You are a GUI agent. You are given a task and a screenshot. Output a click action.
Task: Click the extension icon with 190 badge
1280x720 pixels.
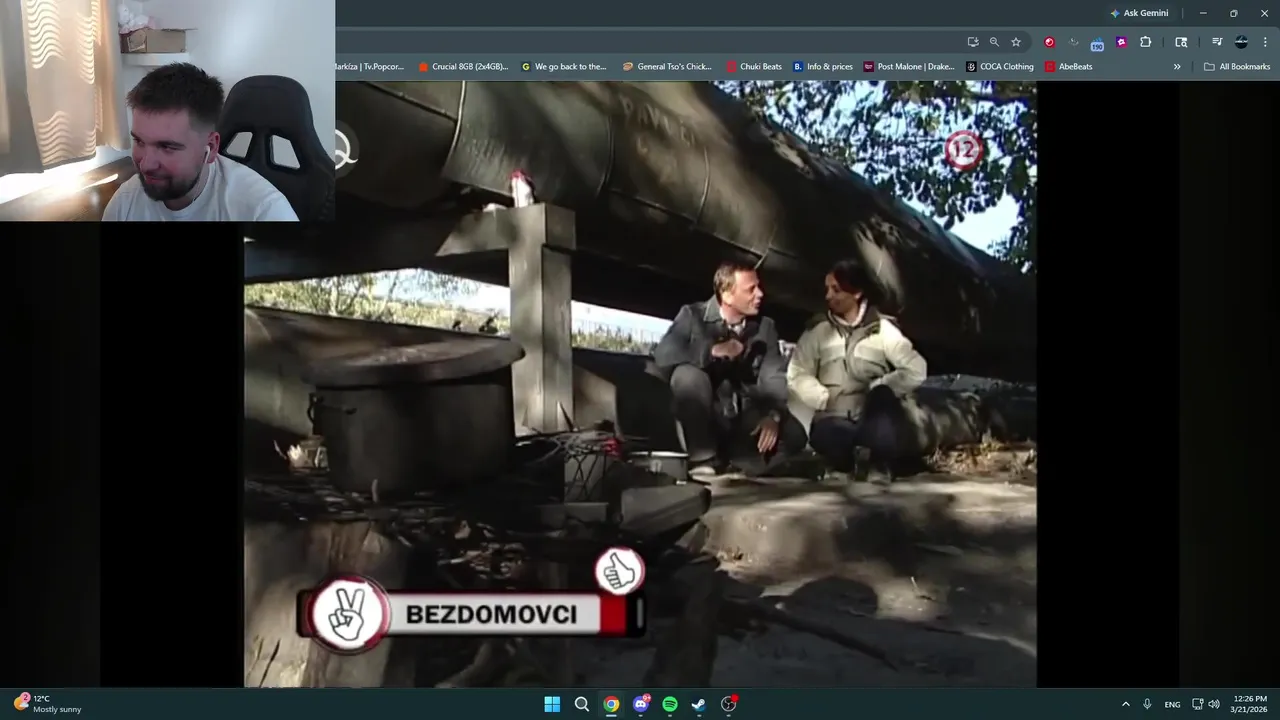pyautogui.click(x=1097, y=43)
